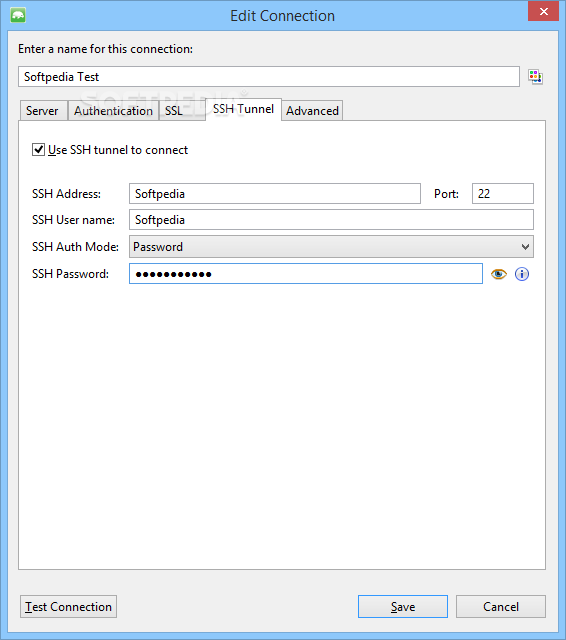Save the connection settings
Viewport: 566px width, 640px height.
pyautogui.click(x=403, y=607)
